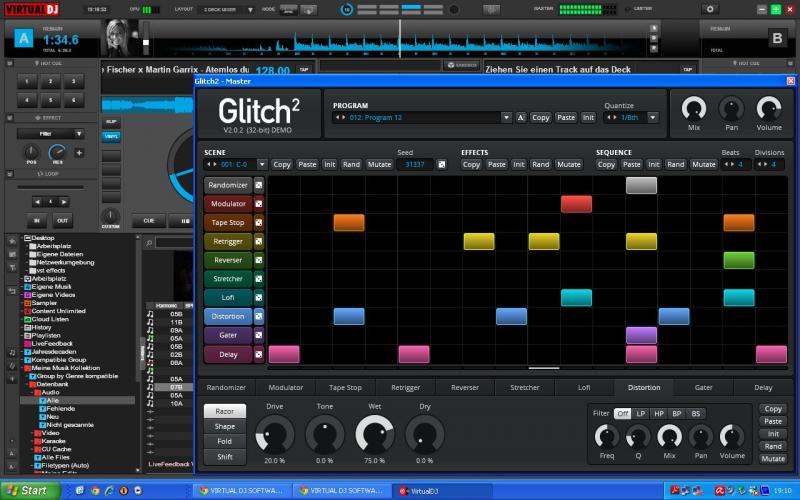Click the Drive knob
Viewport: 800px width, 500px height.
click(x=274, y=434)
